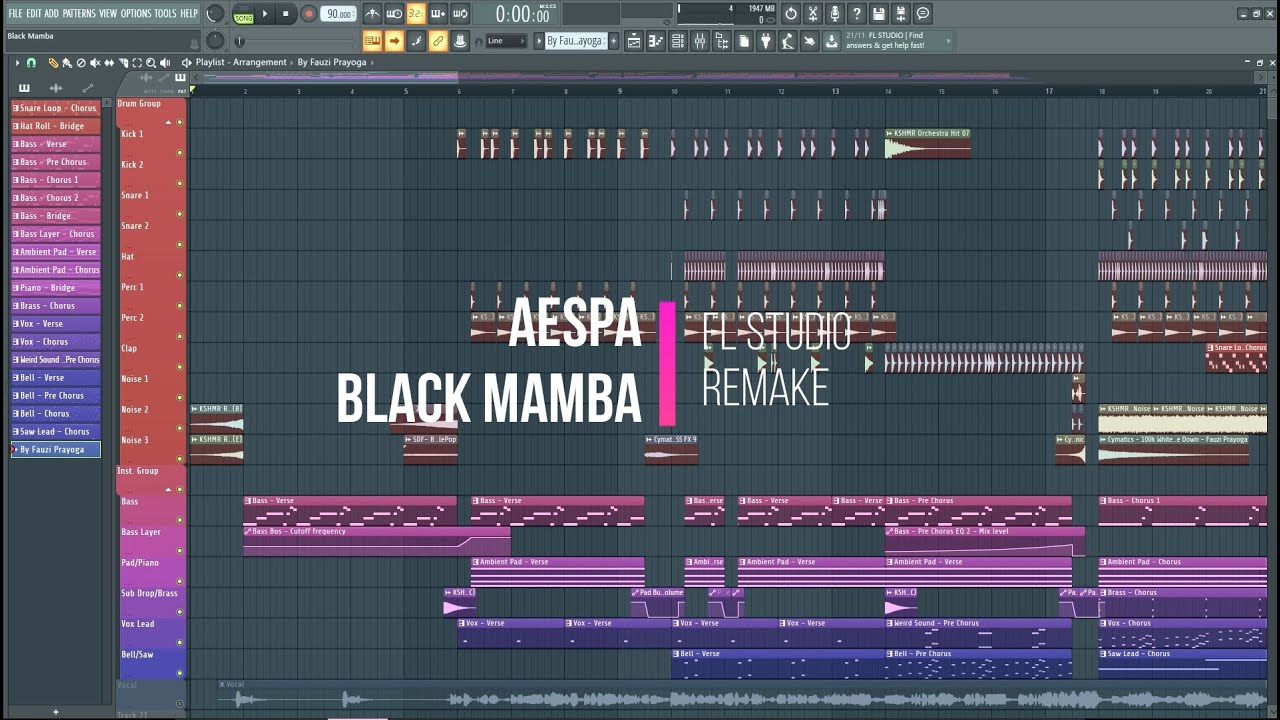Image resolution: width=1280 pixels, height=720 pixels.
Task: Open the tempo tapper icon
Action: (x=787, y=41)
